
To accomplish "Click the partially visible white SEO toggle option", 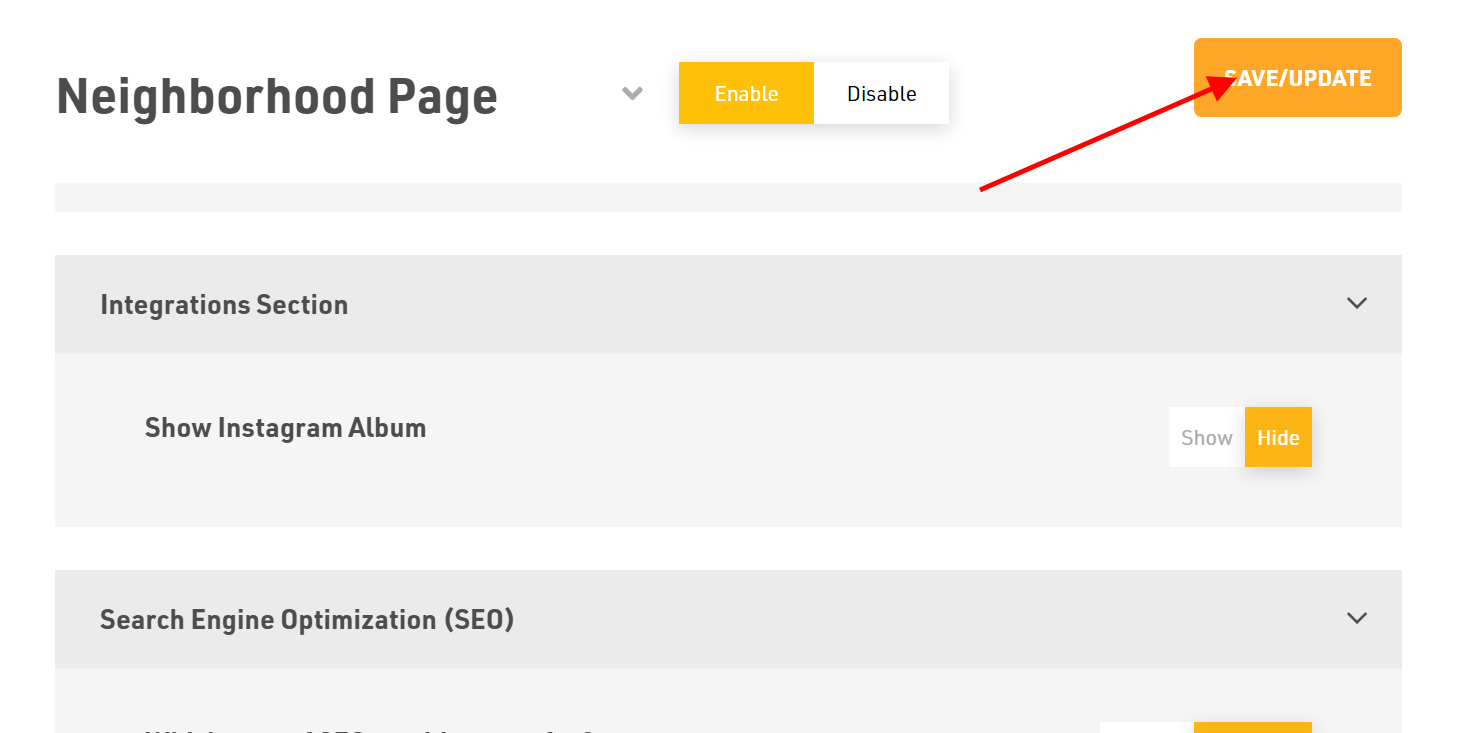I will pyautogui.click(x=1146, y=727).
